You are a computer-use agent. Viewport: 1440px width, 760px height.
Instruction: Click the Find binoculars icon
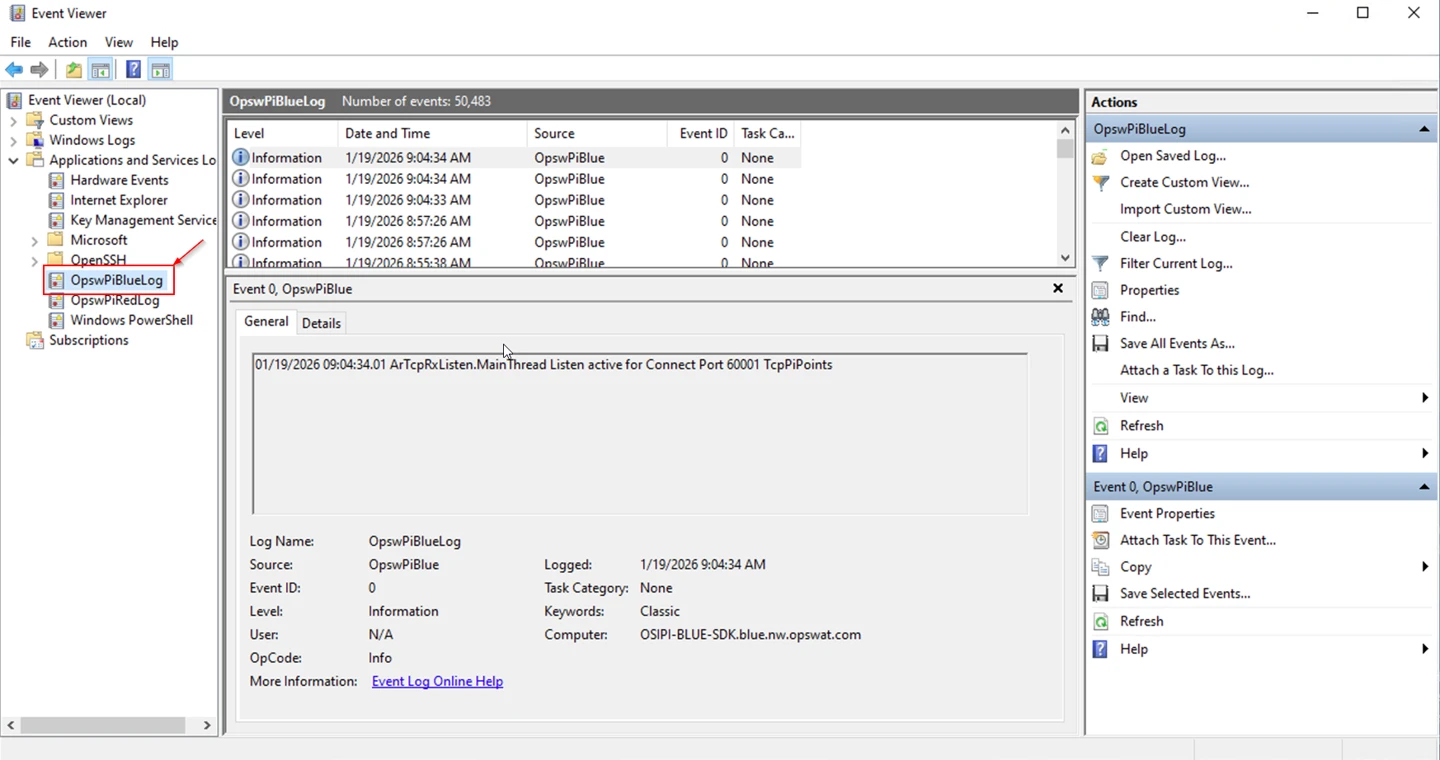point(1101,317)
